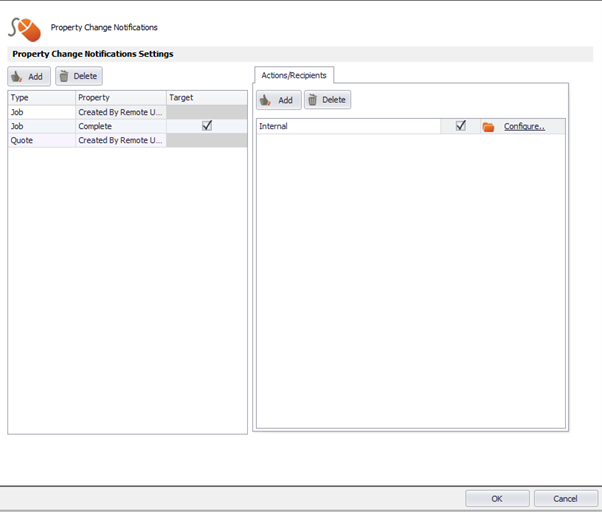Click the trash icon on the Actions/Recipients Delete button
602x512 pixels.
(313, 100)
